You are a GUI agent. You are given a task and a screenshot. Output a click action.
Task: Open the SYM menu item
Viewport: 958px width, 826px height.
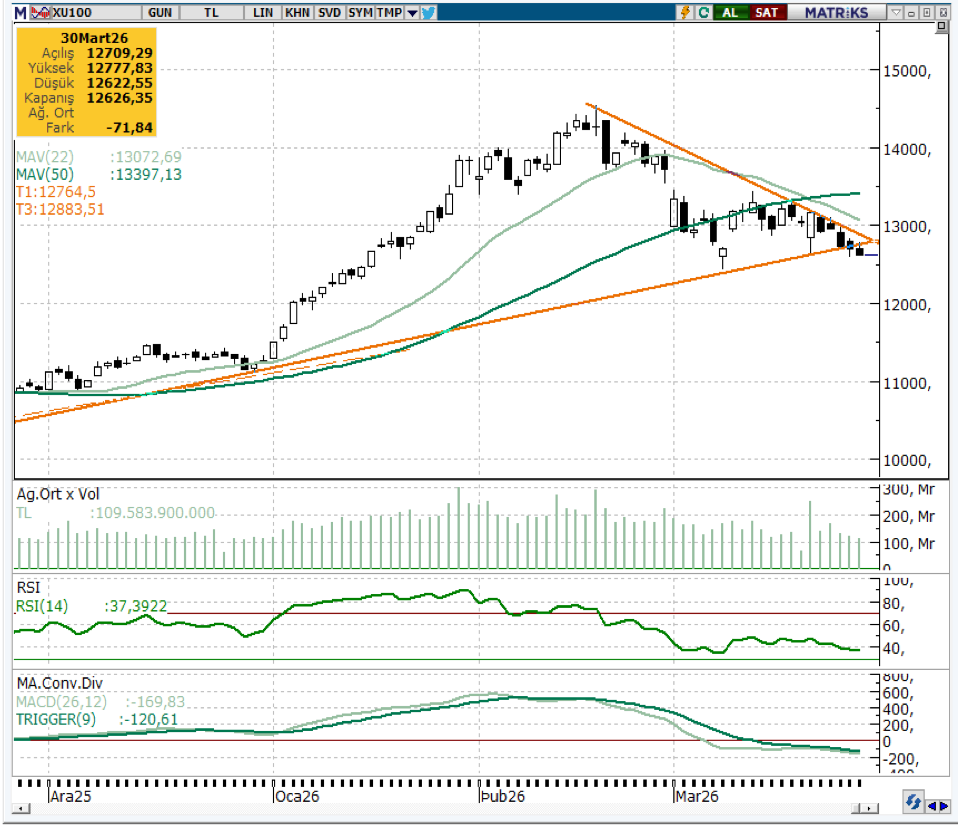[361, 12]
